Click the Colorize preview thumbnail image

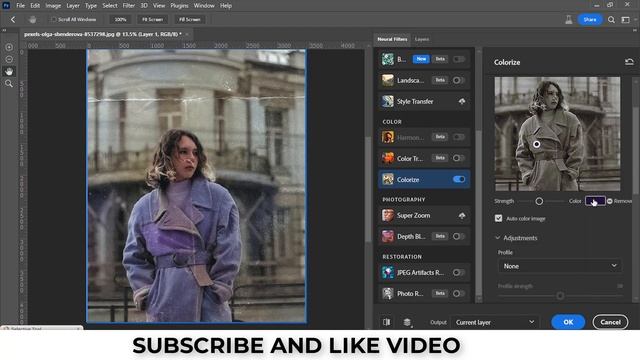point(558,134)
